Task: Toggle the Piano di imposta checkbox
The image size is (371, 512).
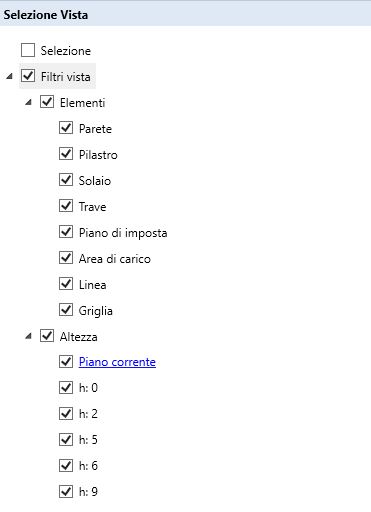Action: click(66, 232)
